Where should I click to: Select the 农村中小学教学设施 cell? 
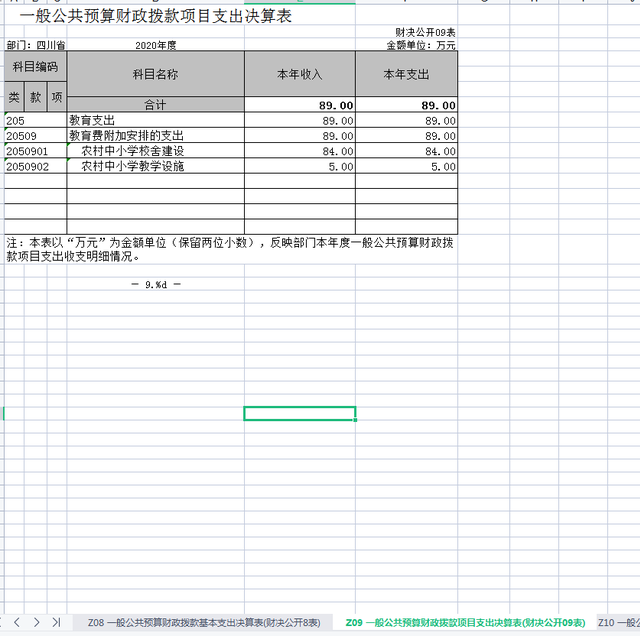click(155, 166)
